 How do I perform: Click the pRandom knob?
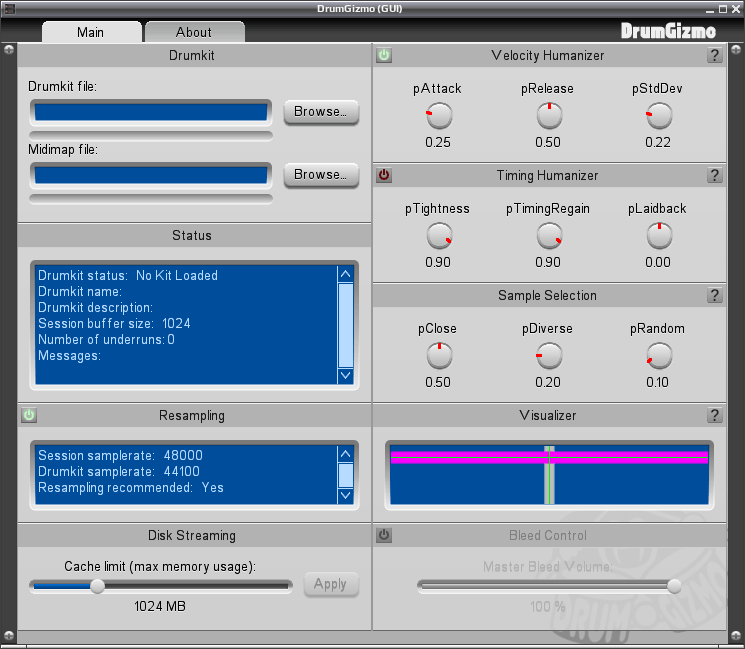[x=659, y=356]
